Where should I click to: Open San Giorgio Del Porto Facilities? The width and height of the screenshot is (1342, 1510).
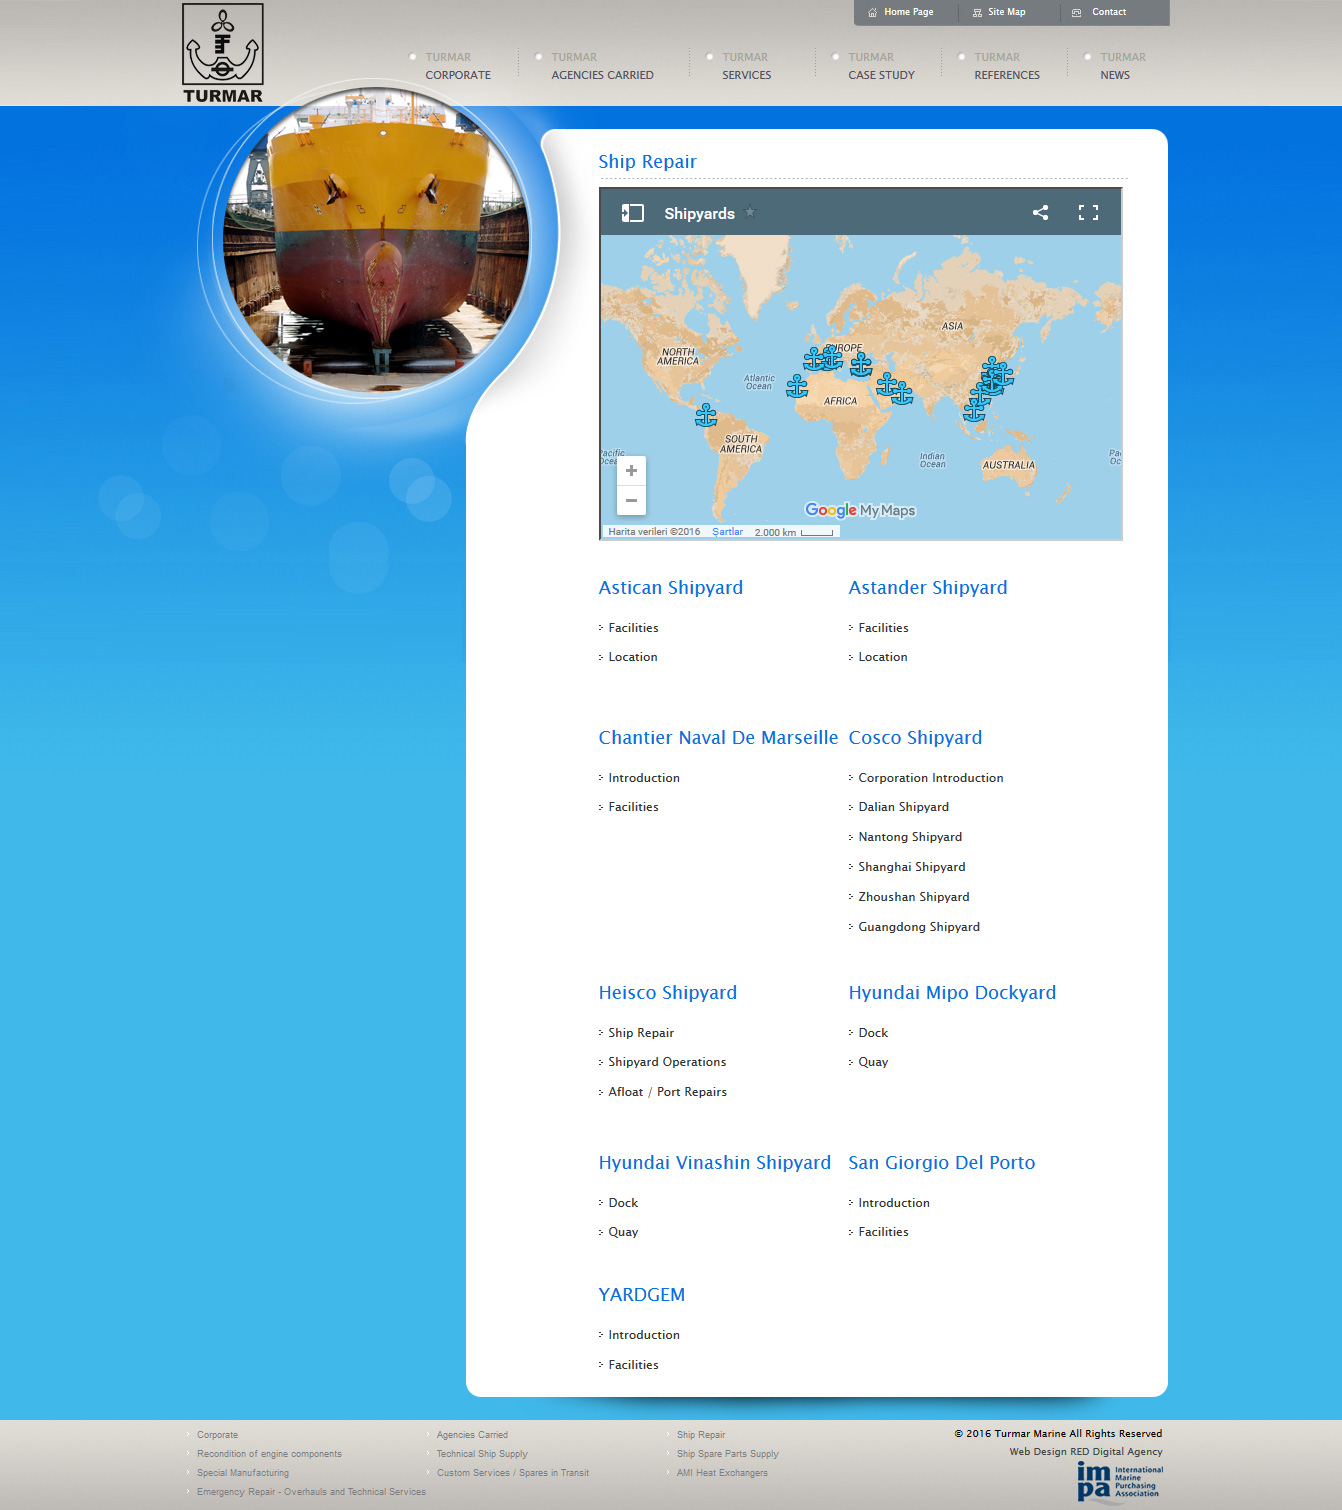883,1232
